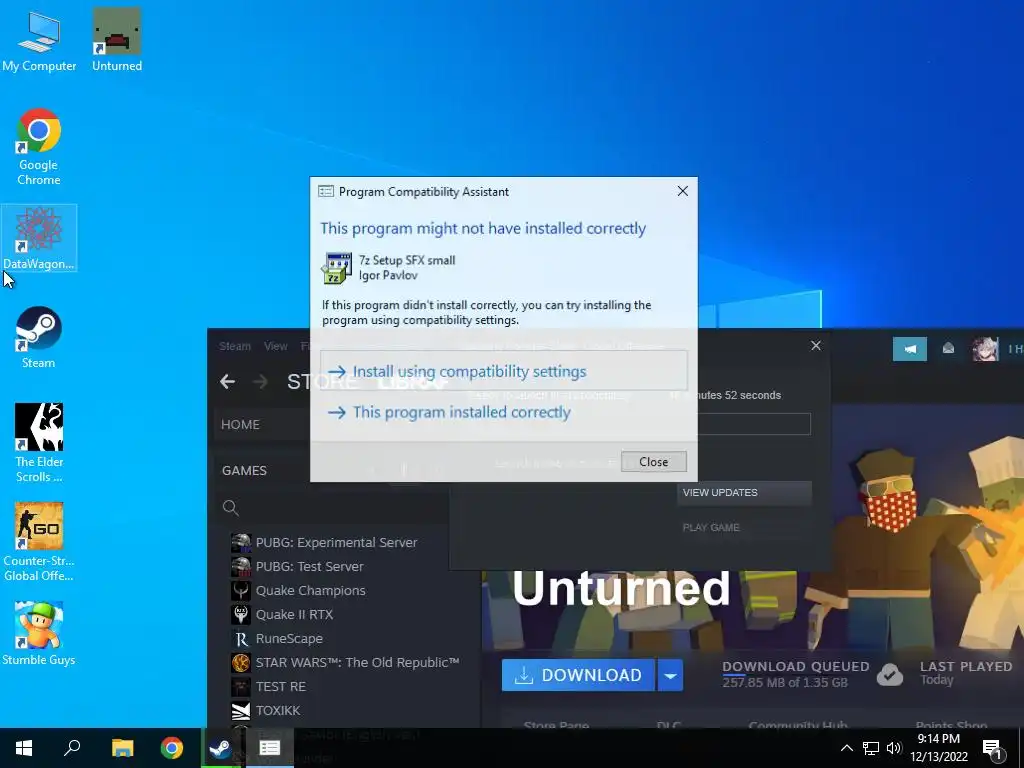The image size is (1024, 768).
Task: Open Steam inbox envelope icon
Action: (948, 349)
